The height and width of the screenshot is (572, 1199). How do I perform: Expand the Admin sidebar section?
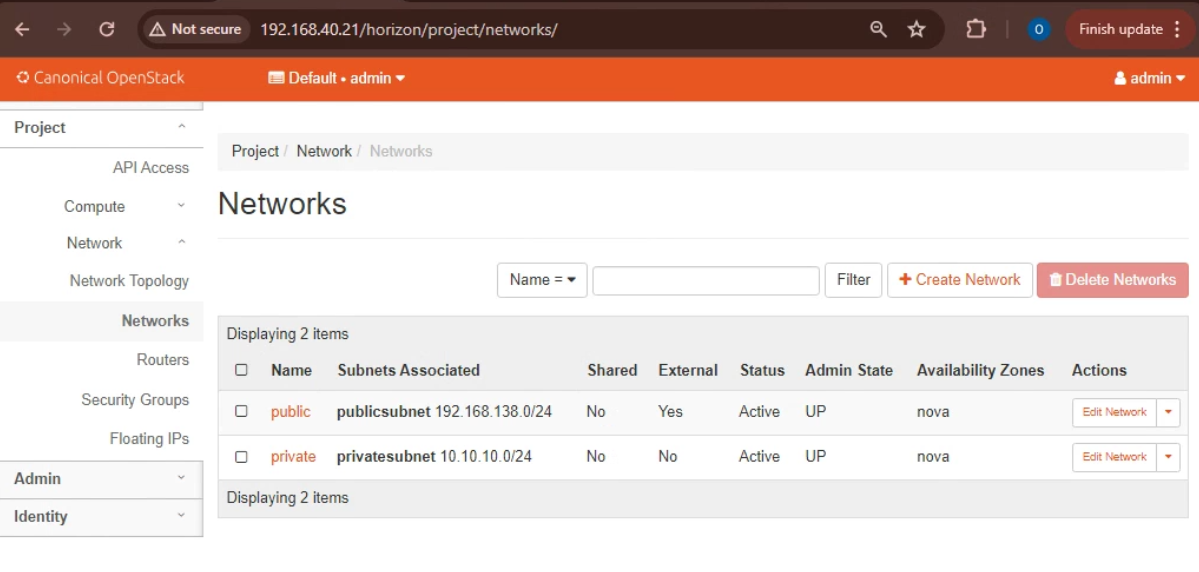point(100,478)
